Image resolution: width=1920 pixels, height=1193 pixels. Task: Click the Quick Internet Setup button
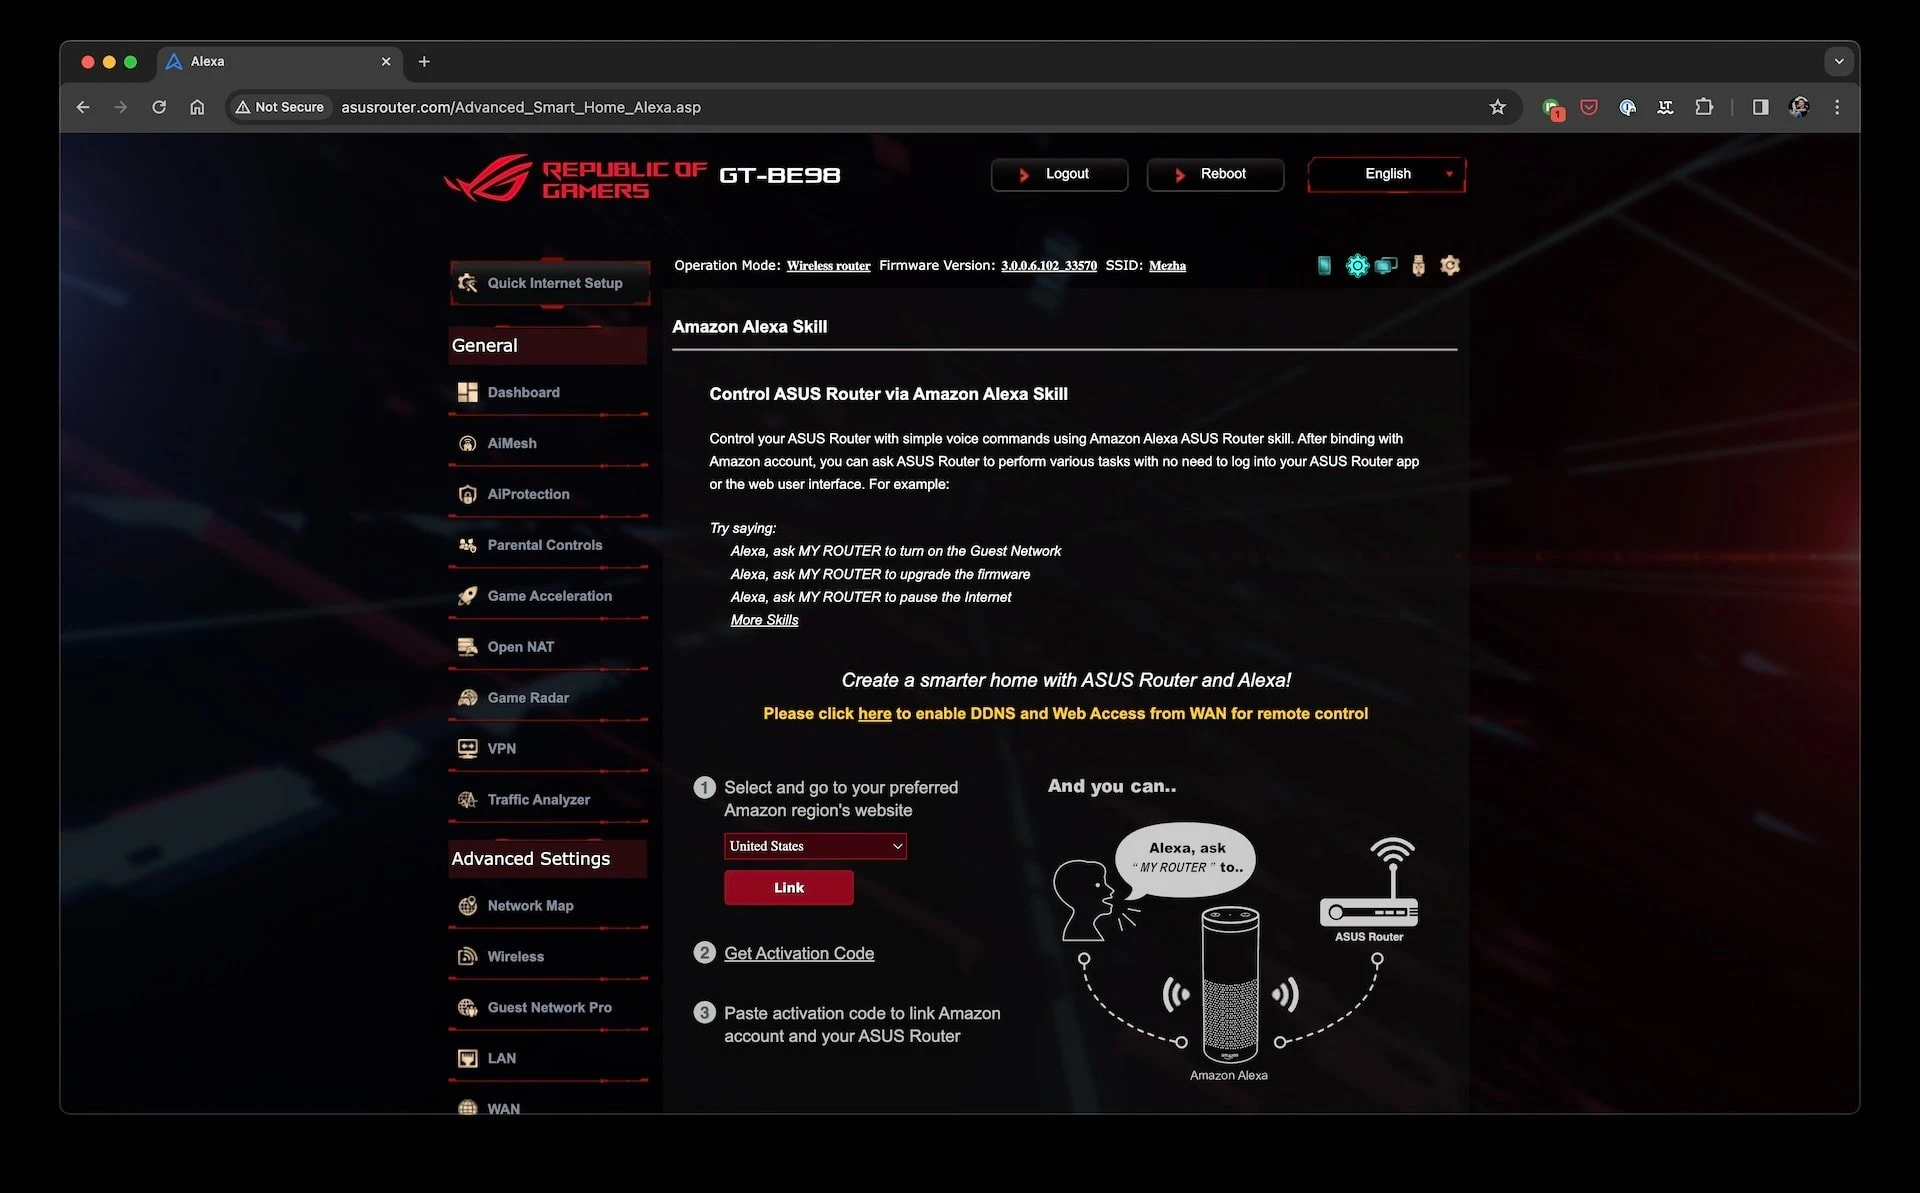tap(550, 283)
